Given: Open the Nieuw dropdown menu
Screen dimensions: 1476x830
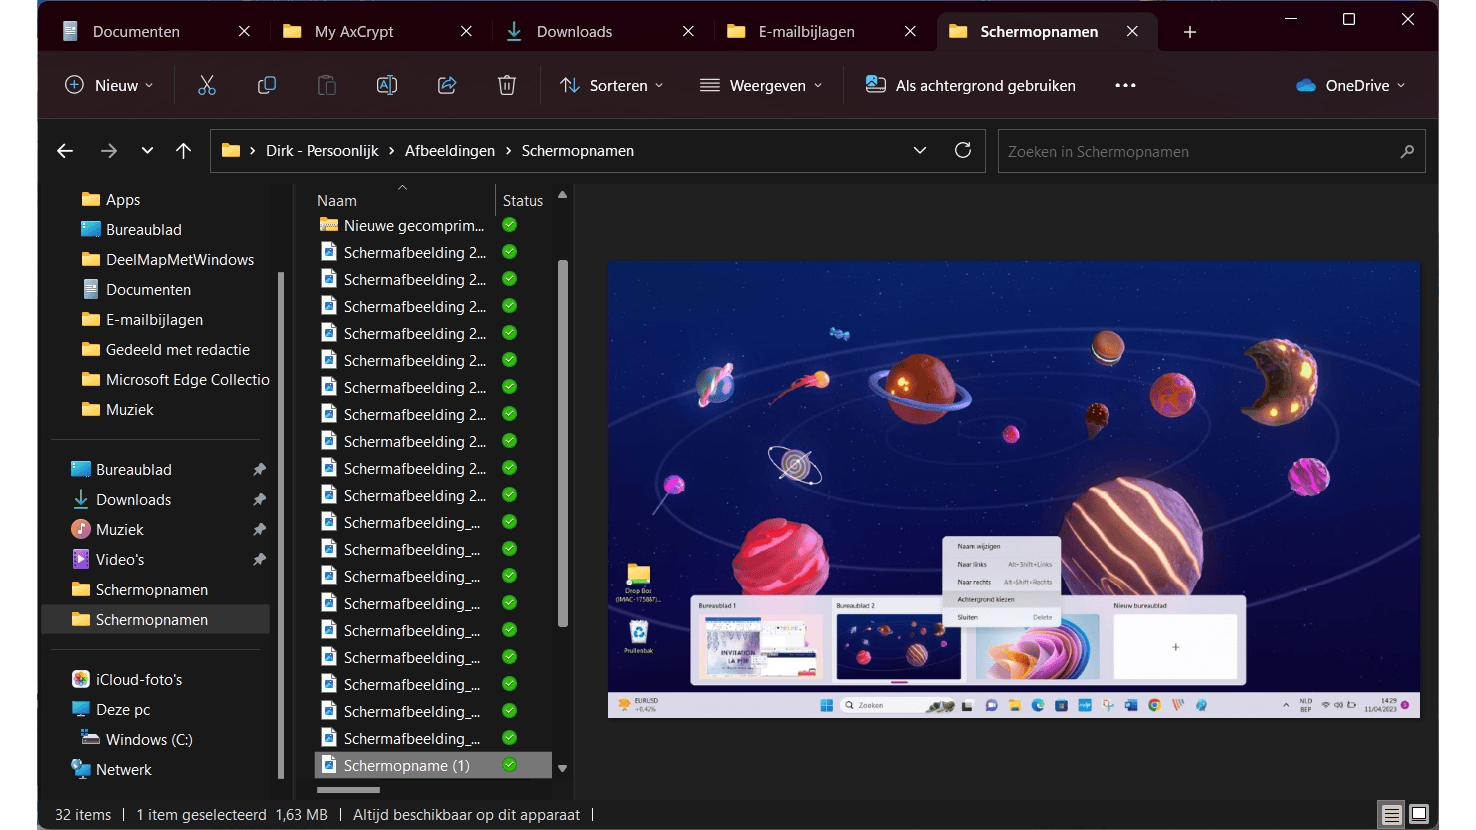Looking at the screenshot, I should click(x=109, y=86).
